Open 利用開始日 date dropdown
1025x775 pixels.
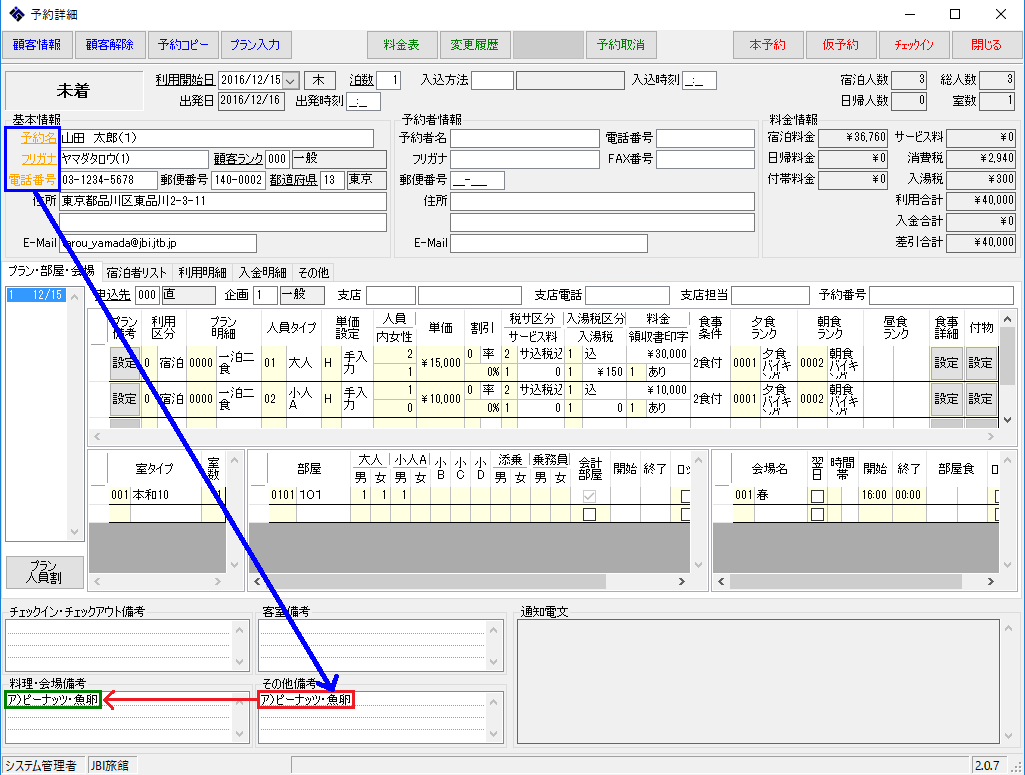pyautogui.click(x=291, y=80)
